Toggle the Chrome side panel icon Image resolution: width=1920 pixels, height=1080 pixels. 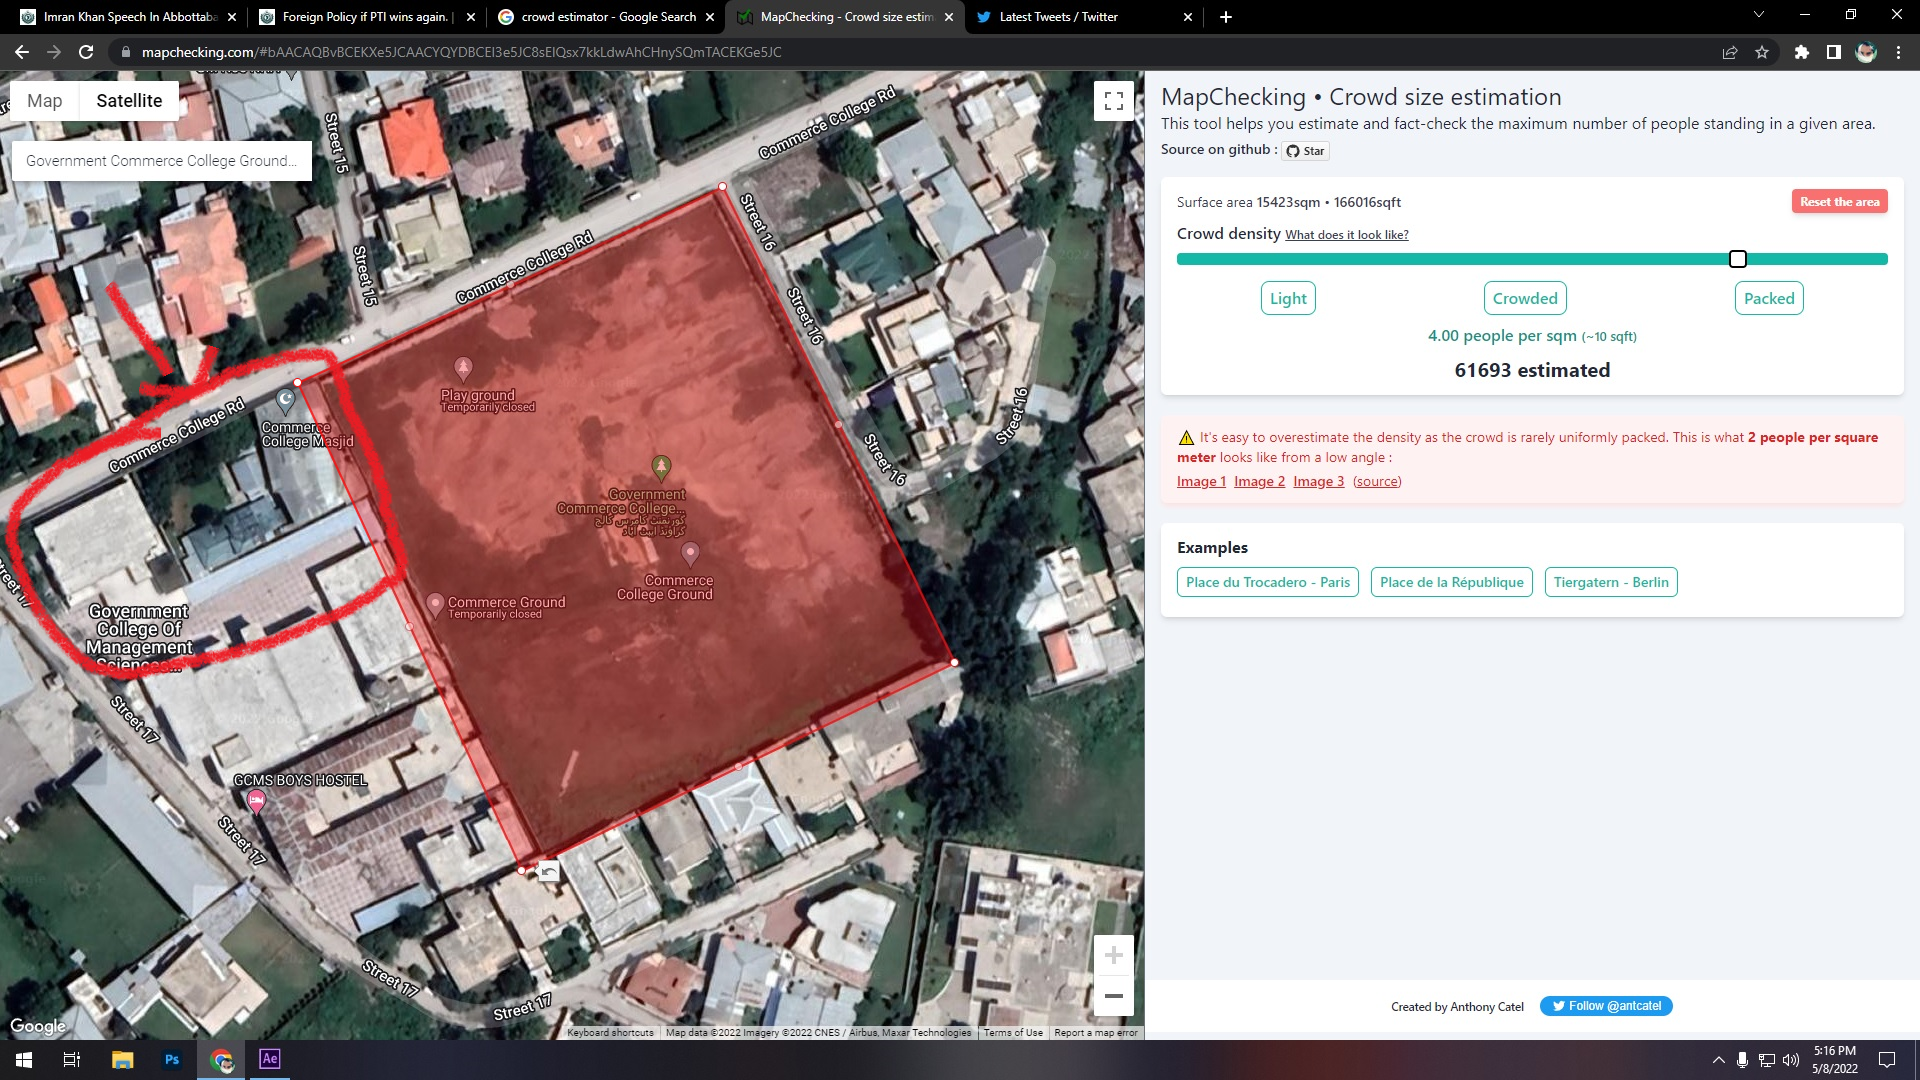tap(1834, 52)
